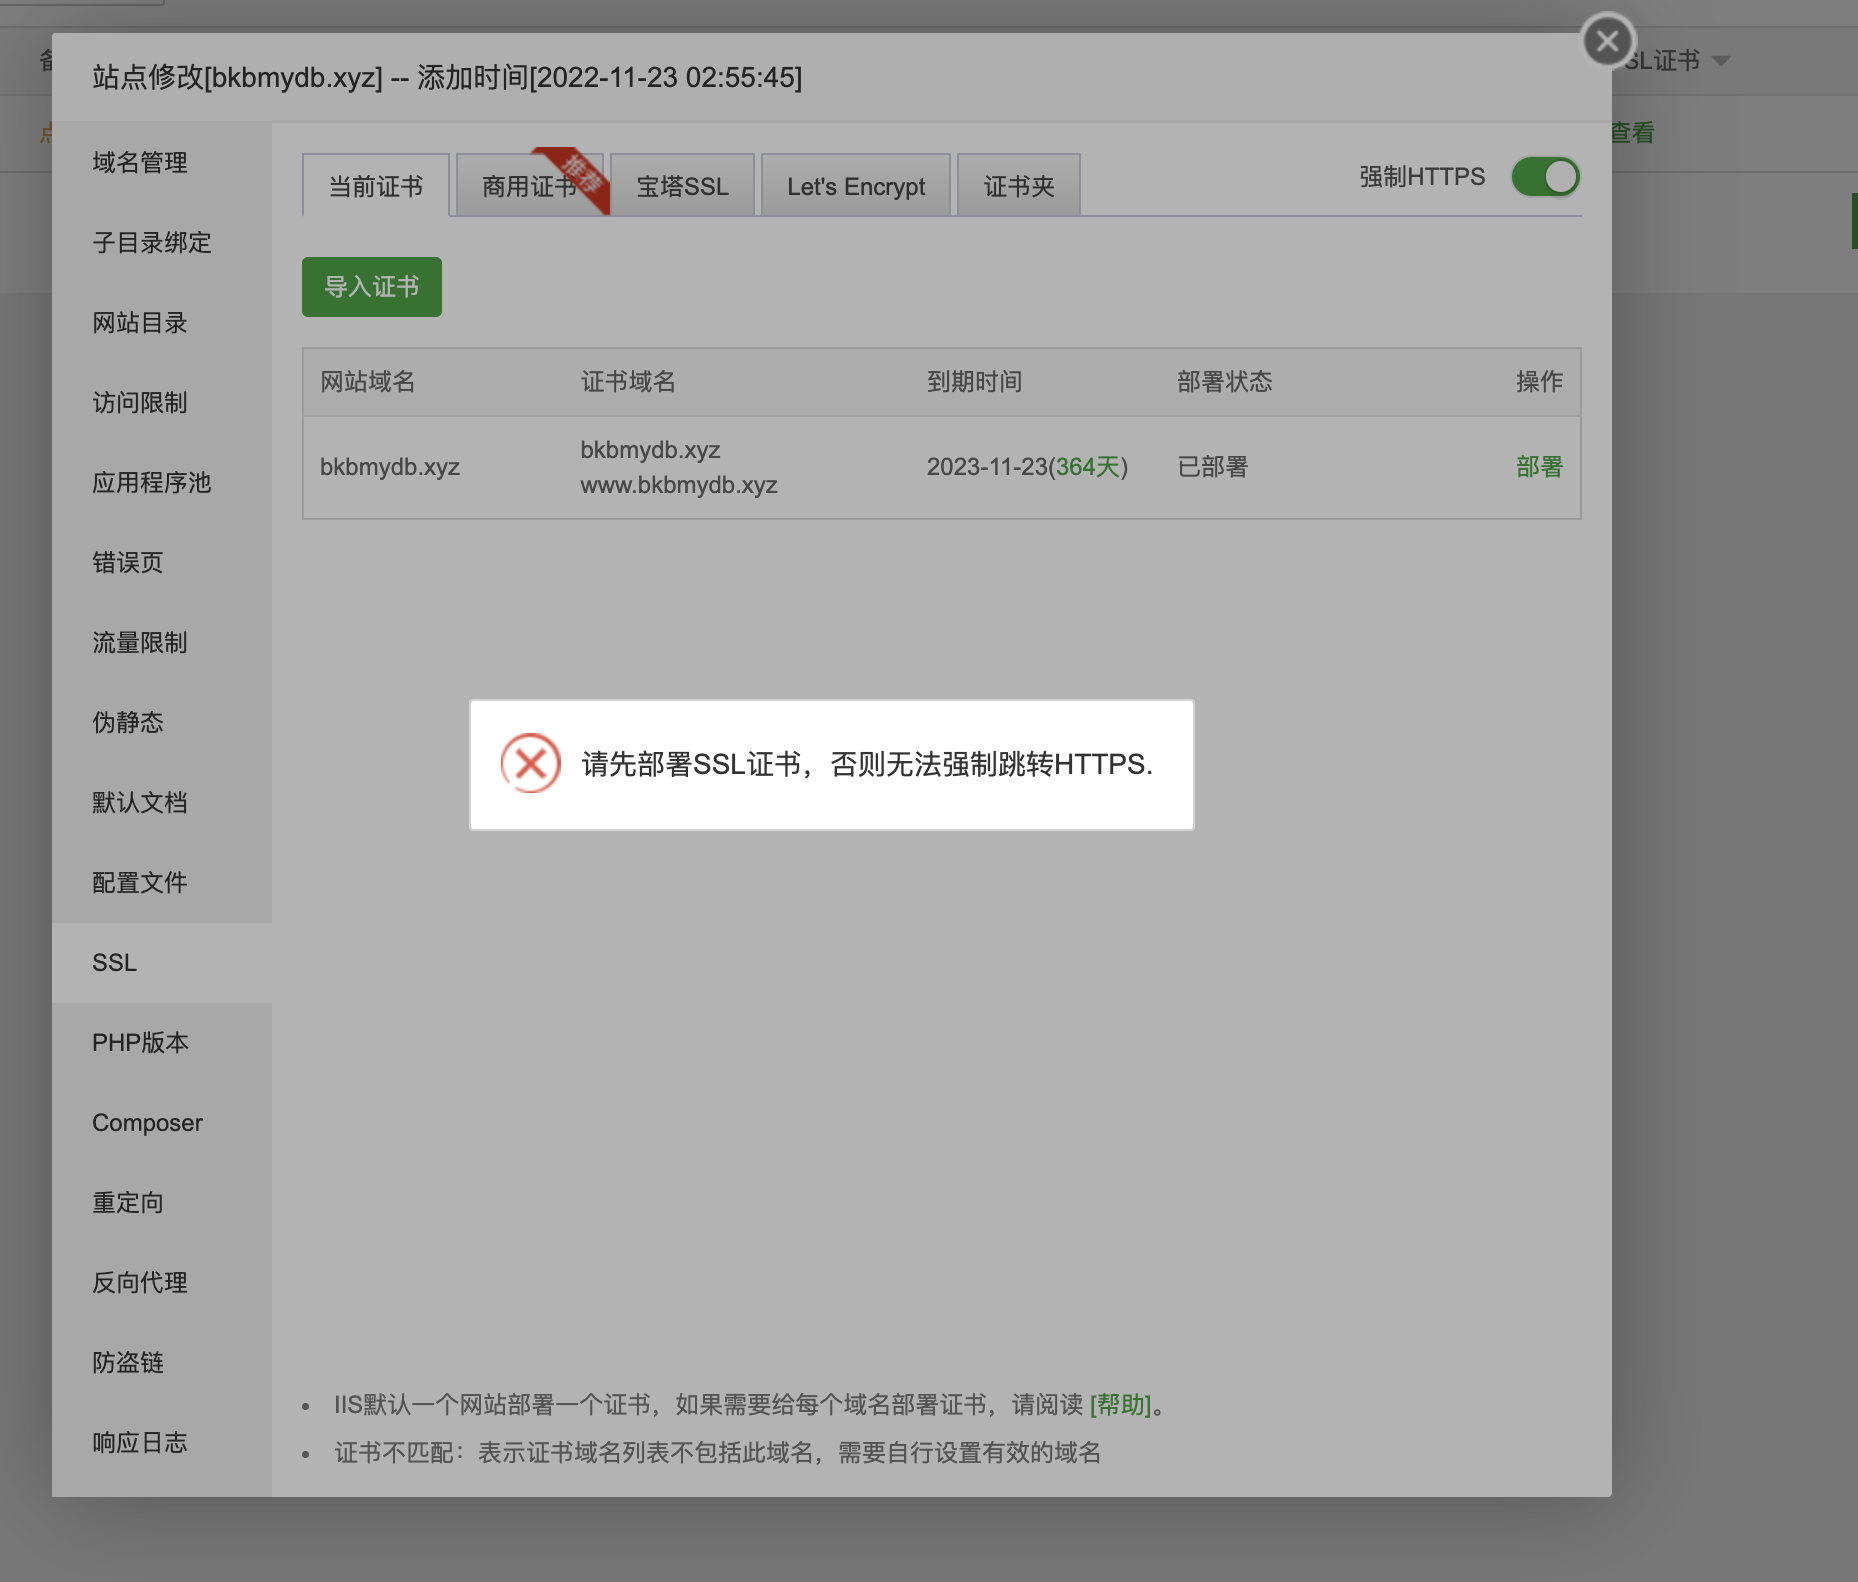Viewport: 1858px width, 1582px height.
Task: Click 证书域名 column header
Action: point(628,382)
